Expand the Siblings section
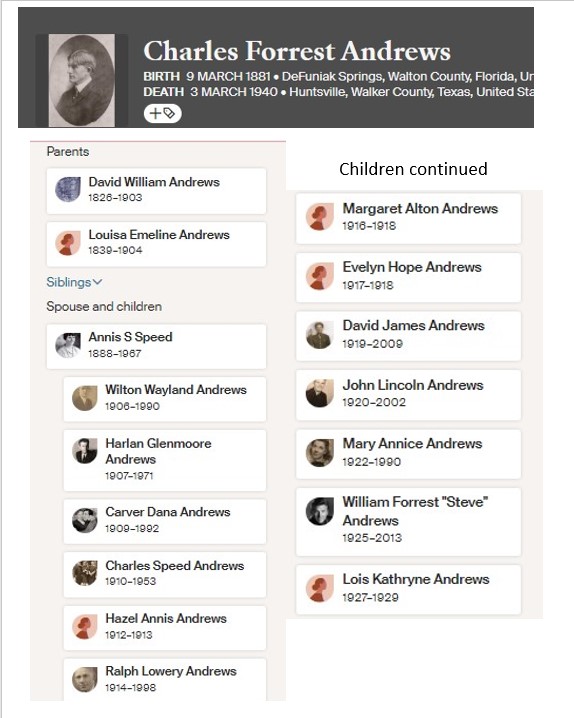The height and width of the screenshot is (718, 574). 74,282
